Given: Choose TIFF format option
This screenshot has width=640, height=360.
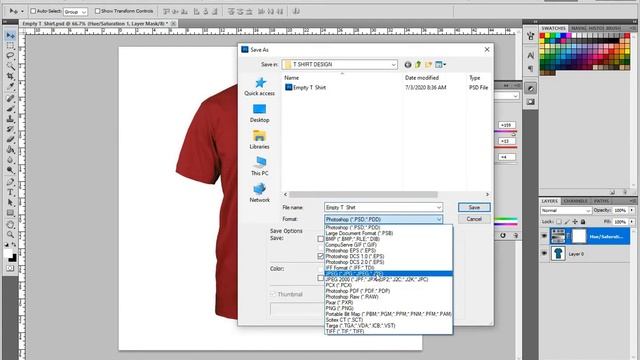Looking at the screenshot, I should click(x=388, y=331).
